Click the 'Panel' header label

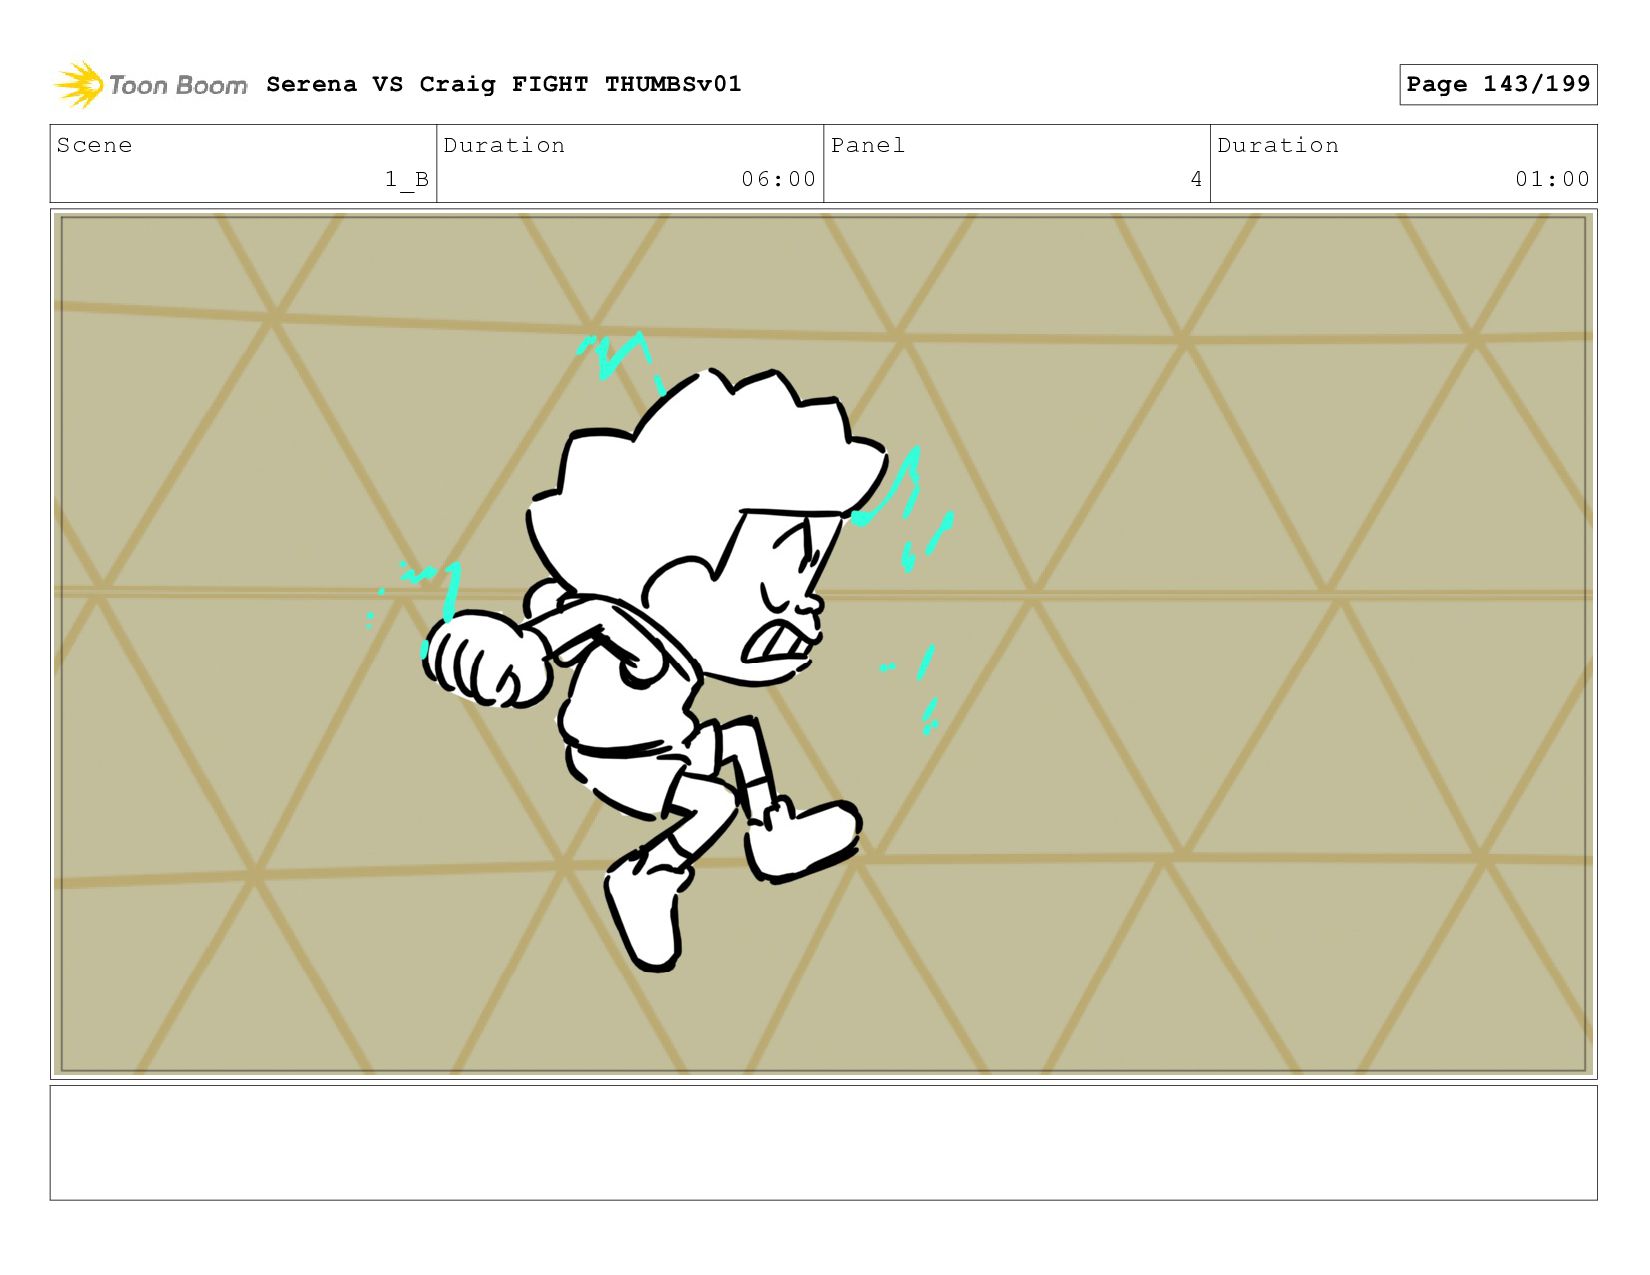click(868, 145)
